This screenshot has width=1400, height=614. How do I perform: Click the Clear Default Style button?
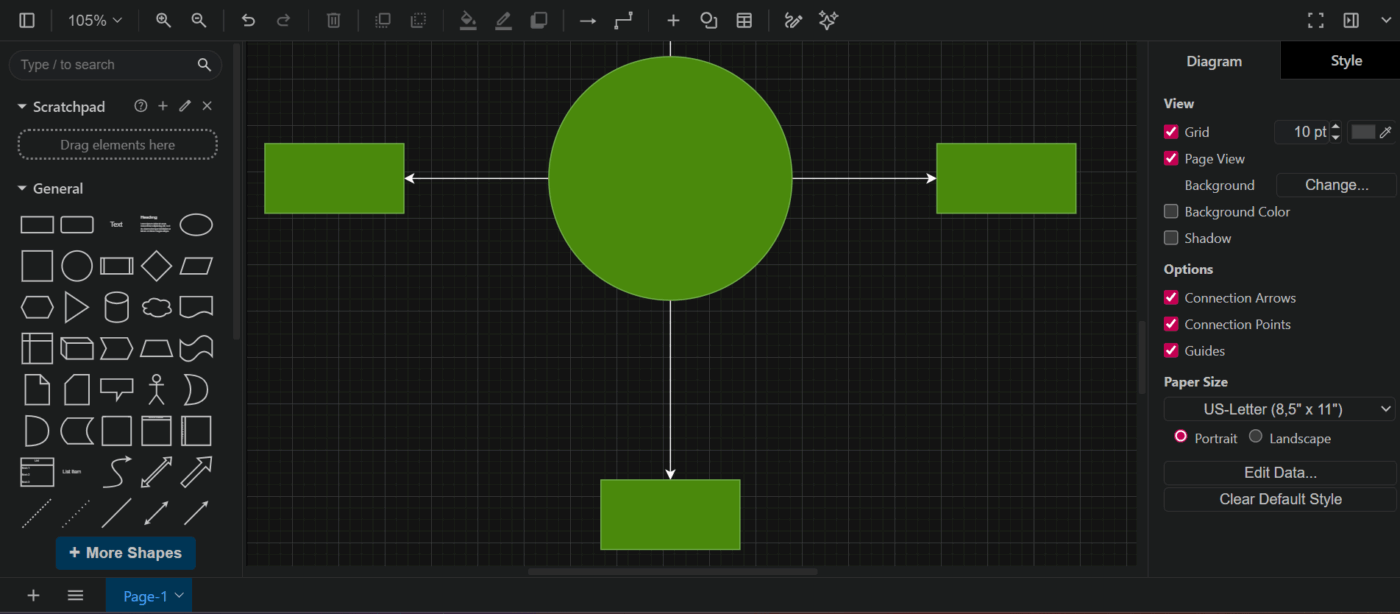(1280, 499)
